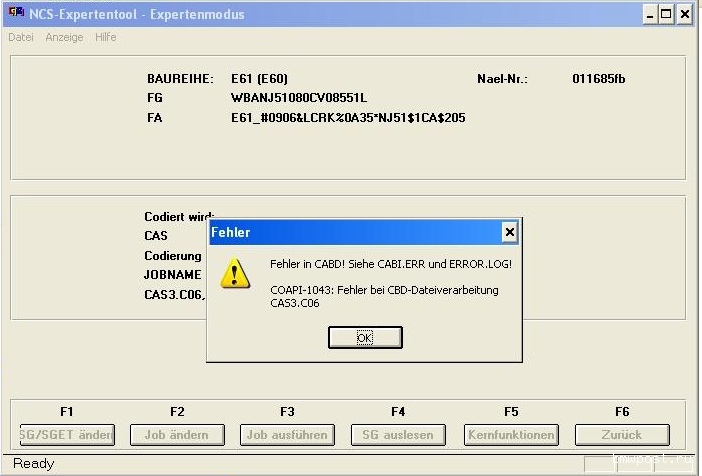Image resolution: width=702 pixels, height=476 pixels.
Task: Click the Ready status bar text
Action: click(x=33, y=464)
